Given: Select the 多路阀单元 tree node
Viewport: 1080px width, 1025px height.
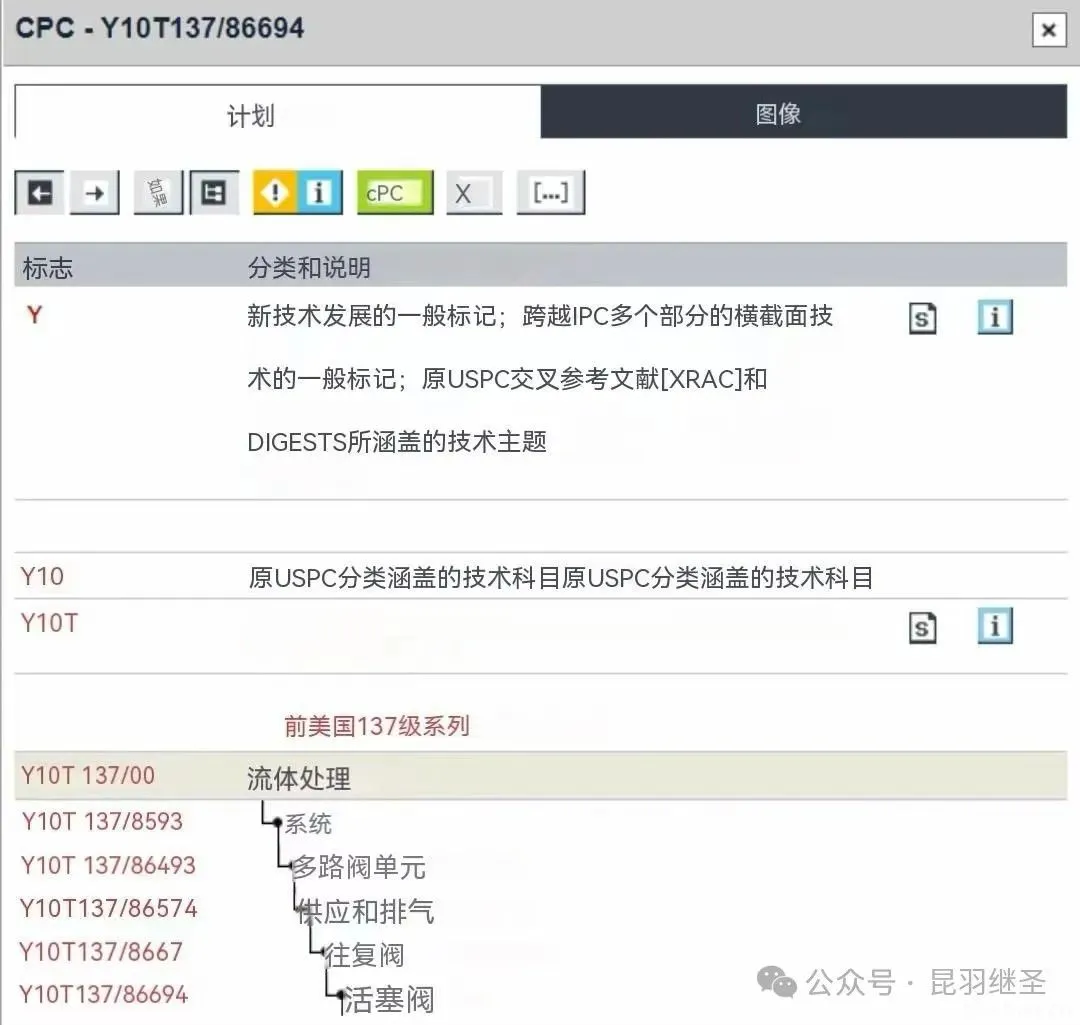Looking at the screenshot, I should pyautogui.click(x=358, y=867).
